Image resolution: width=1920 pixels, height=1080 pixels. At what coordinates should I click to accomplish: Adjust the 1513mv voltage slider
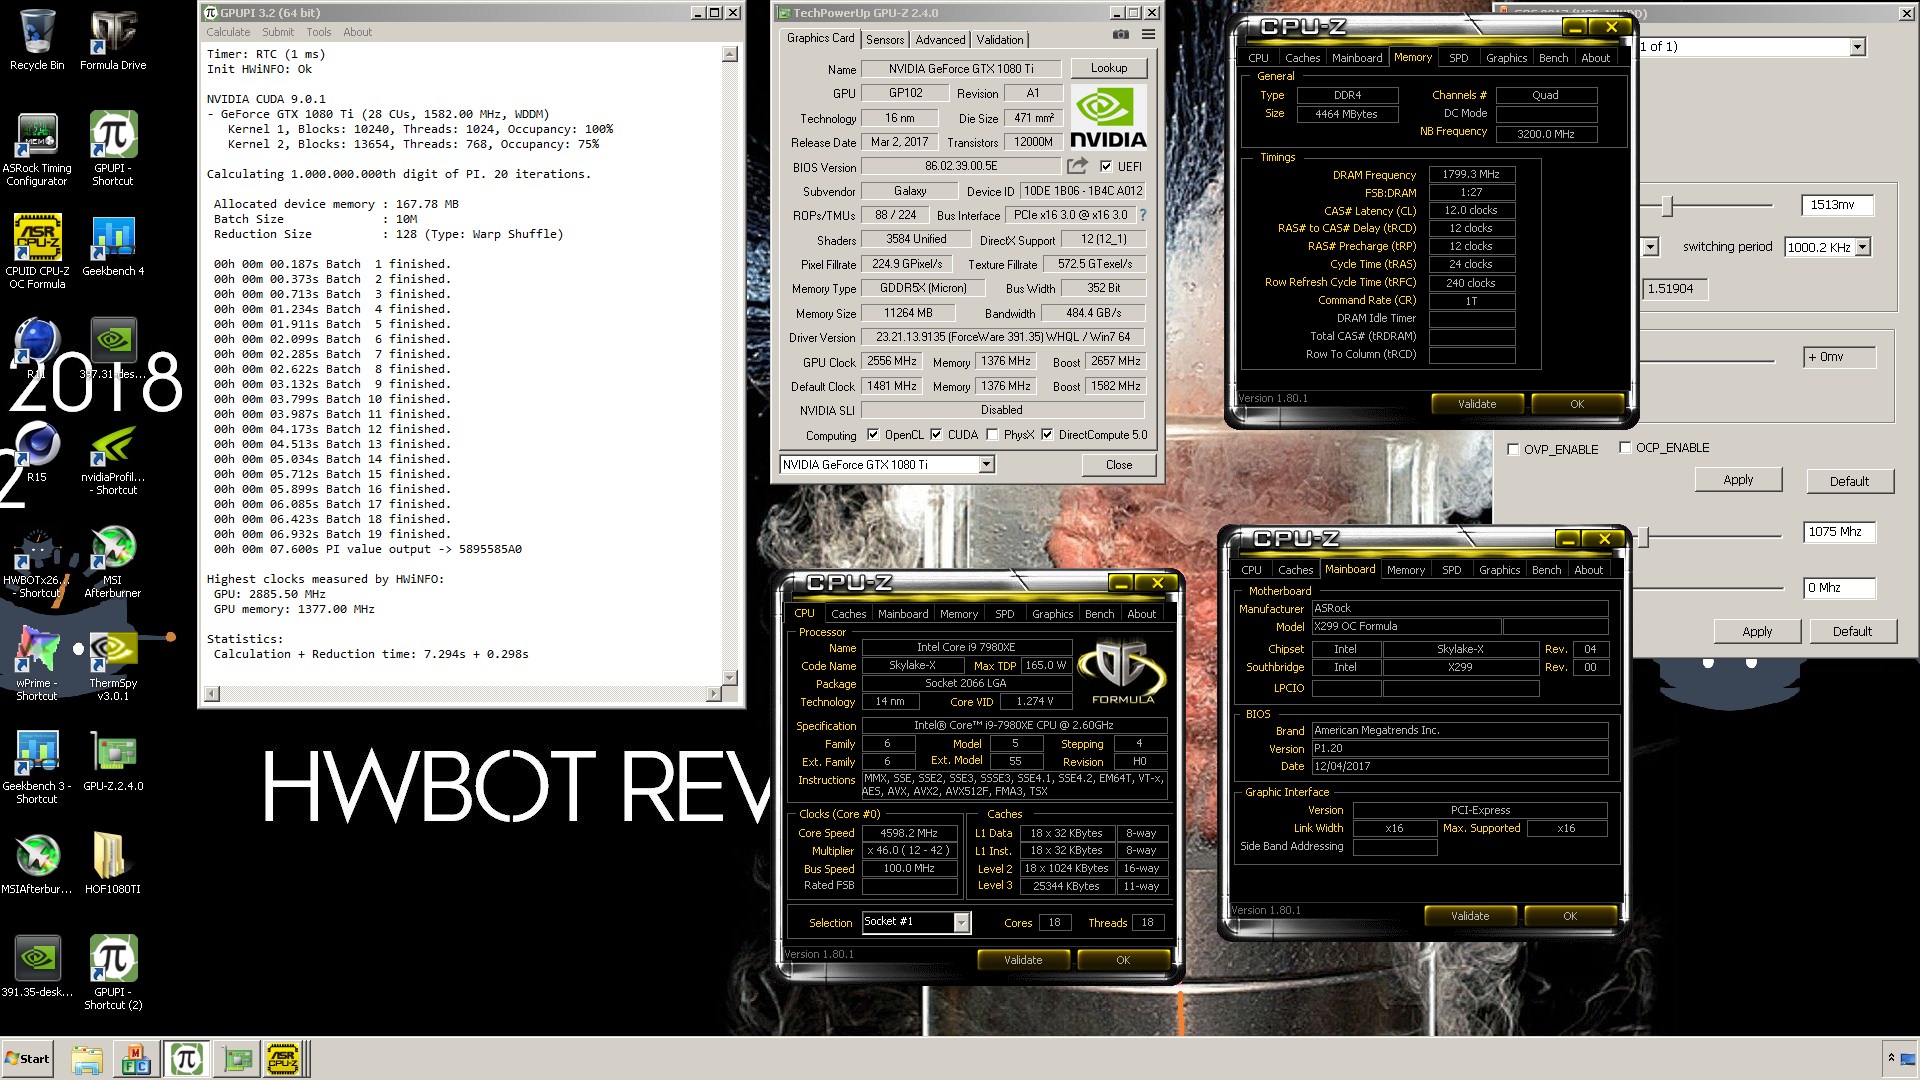(1667, 206)
